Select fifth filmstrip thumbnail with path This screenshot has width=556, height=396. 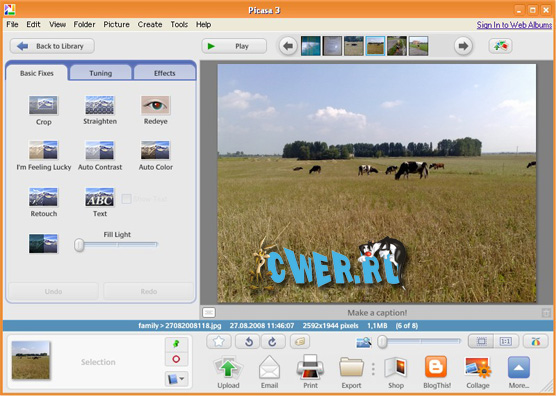(x=397, y=46)
